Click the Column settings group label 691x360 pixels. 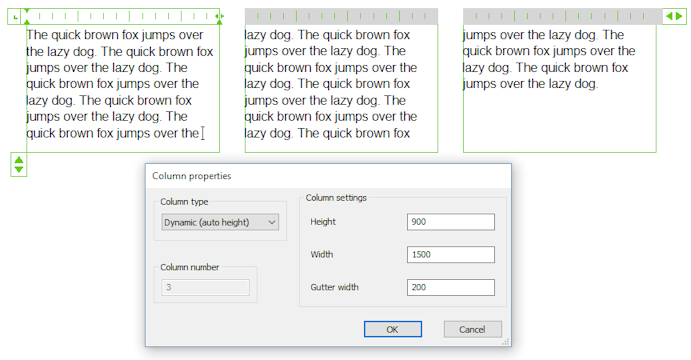coord(336,198)
